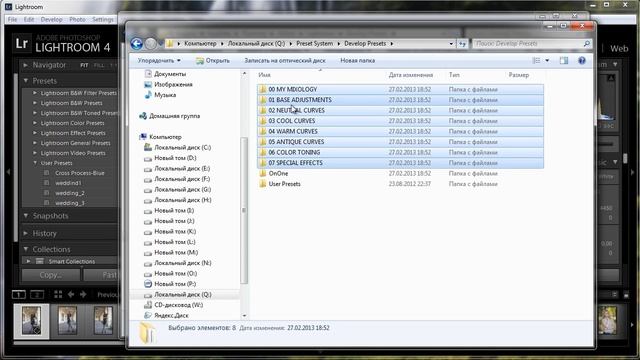This screenshot has width=640, height=360.
Task: Click Lightroom Copy... button
Action: click(x=51, y=275)
